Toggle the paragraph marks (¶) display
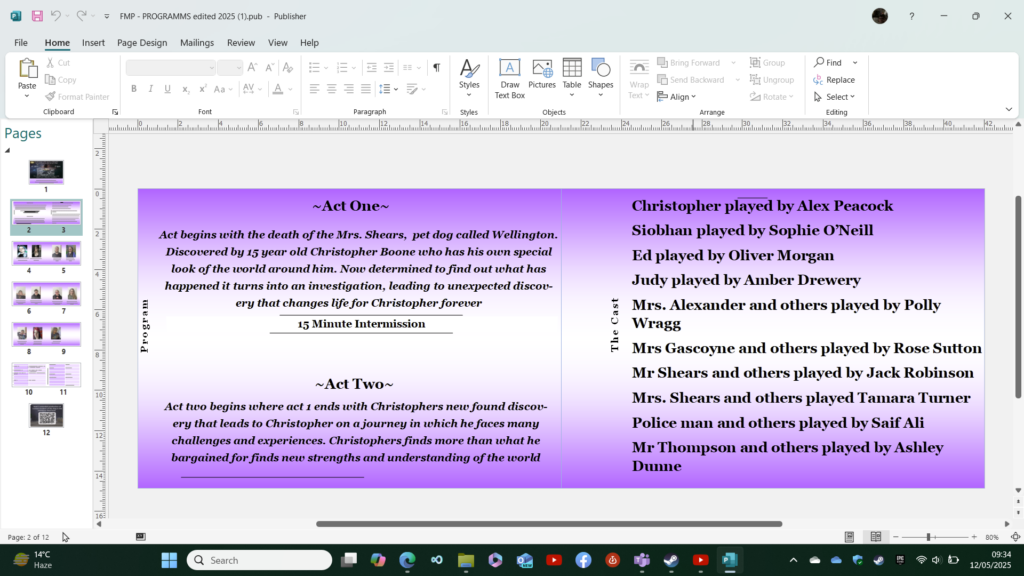 (x=436, y=67)
